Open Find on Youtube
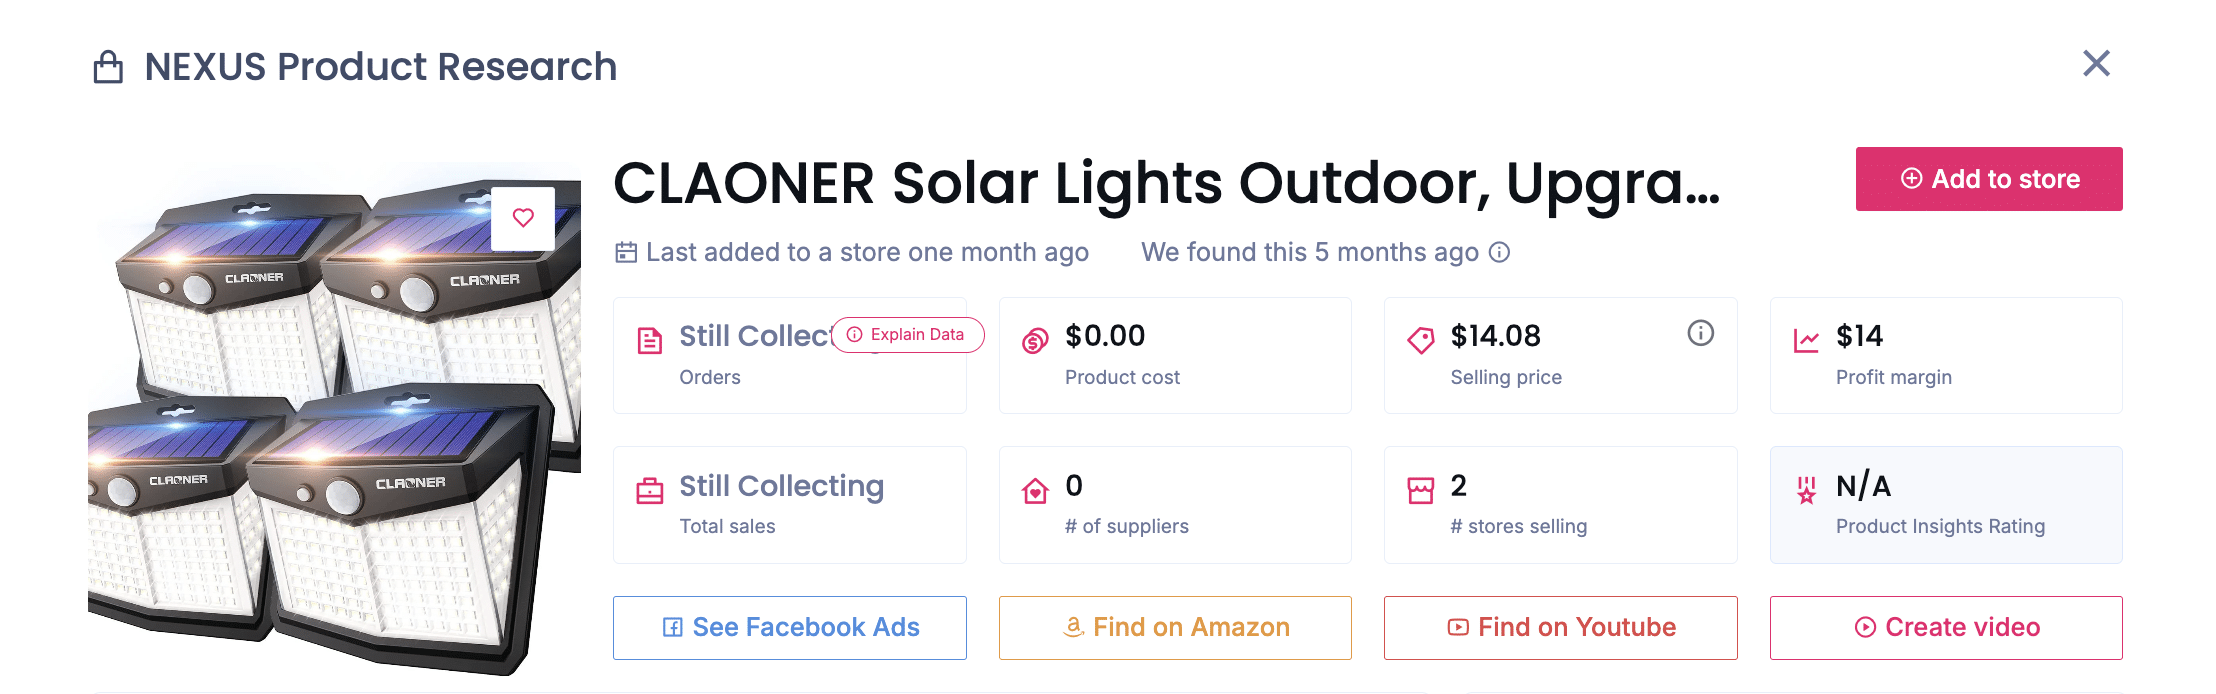Screen dimensions: 2216x694 pos(1560,627)
